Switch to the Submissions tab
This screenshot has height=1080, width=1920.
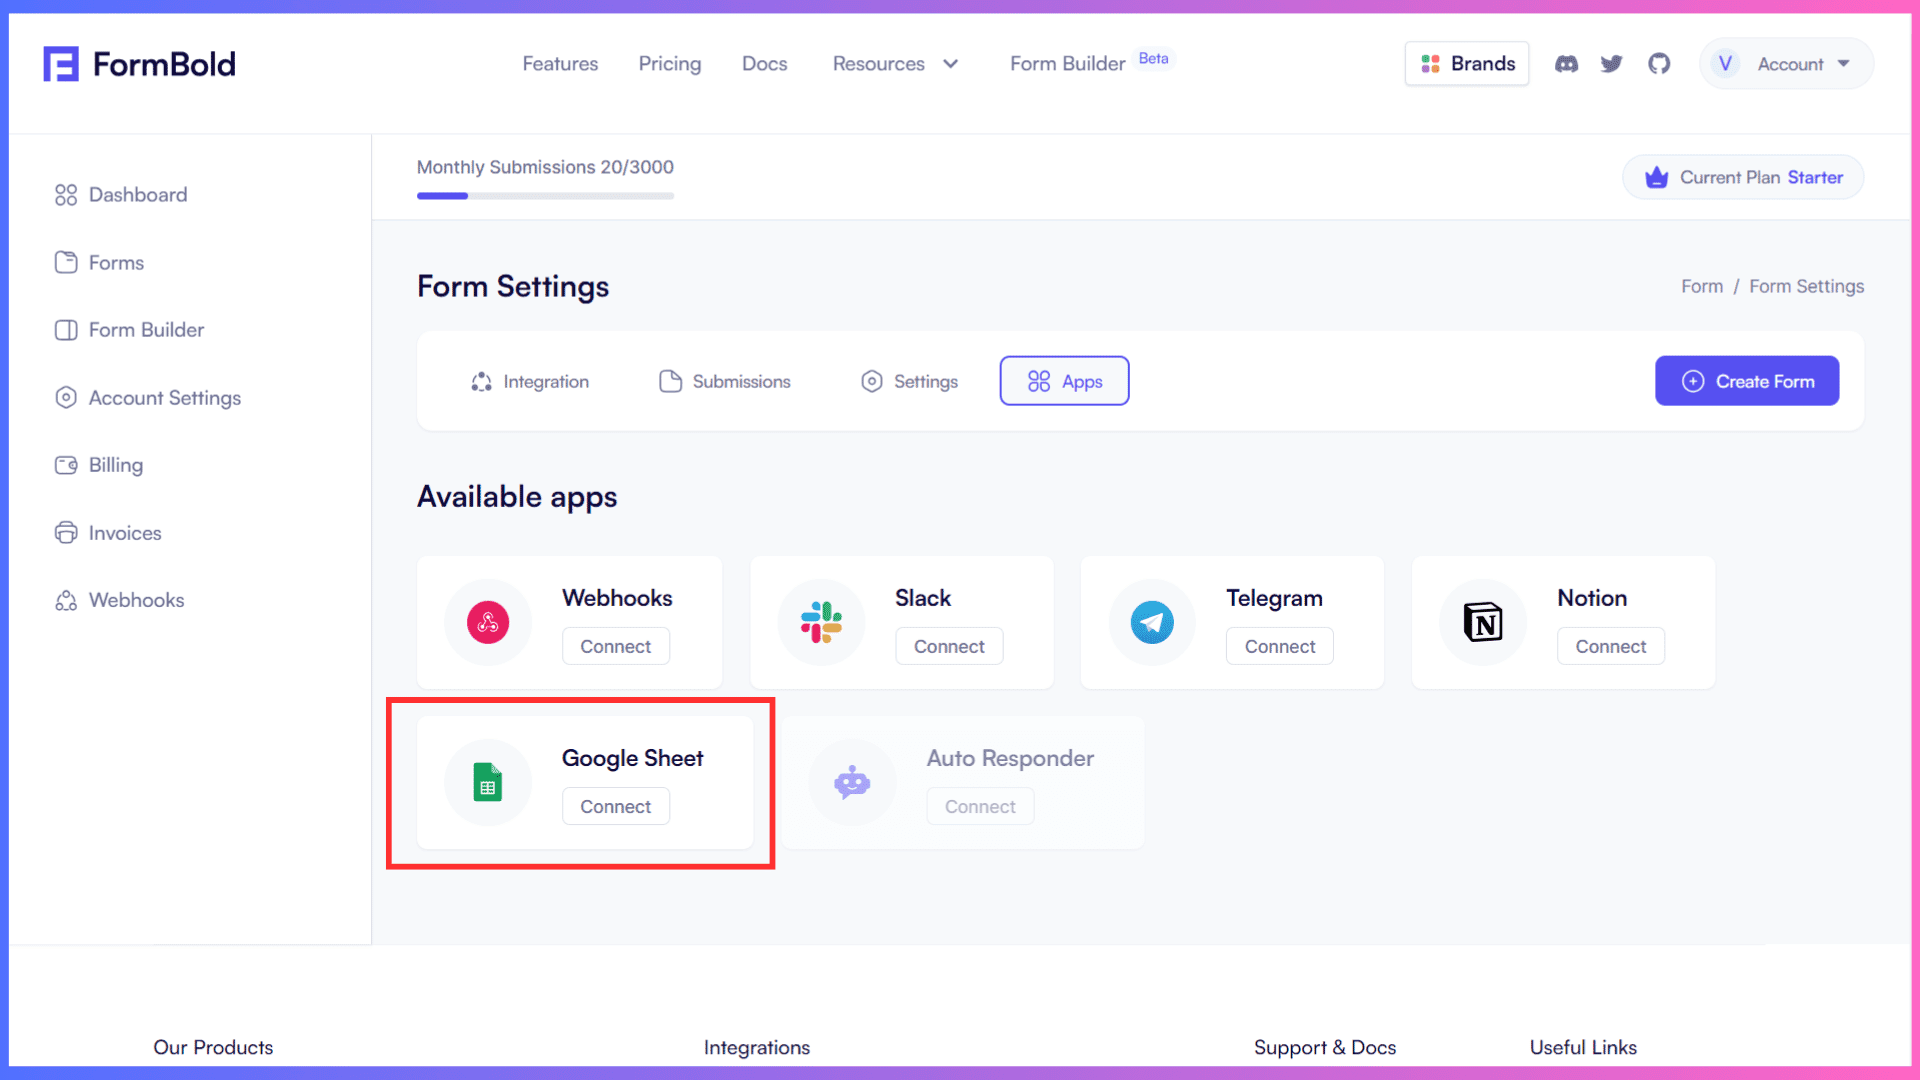[x=725, y=381]
